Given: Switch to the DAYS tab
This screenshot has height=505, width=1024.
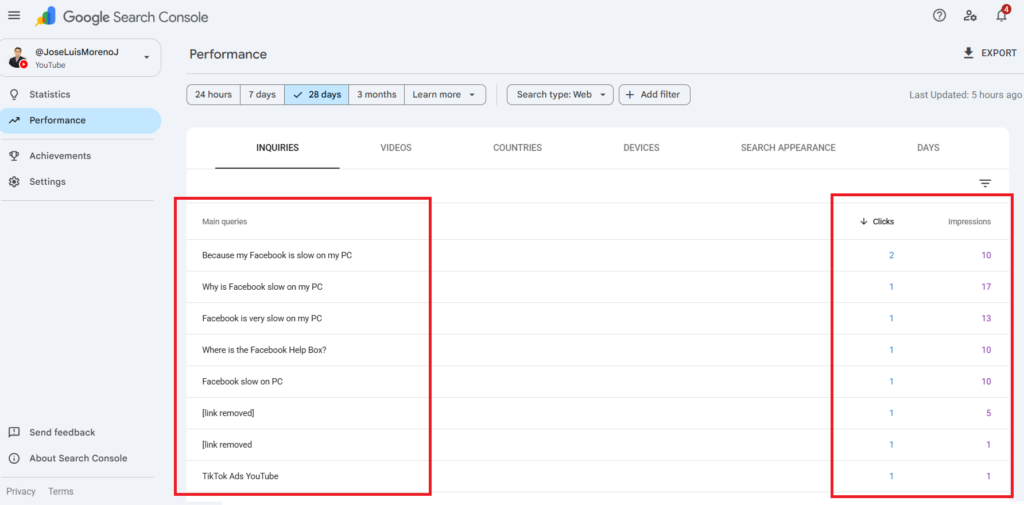Looking at the screenshot, I should (928, 148).
